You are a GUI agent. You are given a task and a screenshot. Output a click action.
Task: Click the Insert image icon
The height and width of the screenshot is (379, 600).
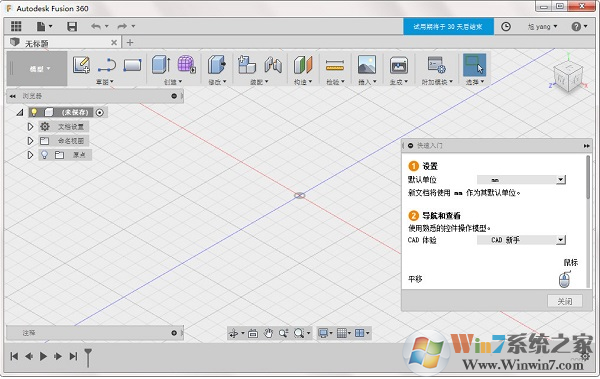point(367,64)
